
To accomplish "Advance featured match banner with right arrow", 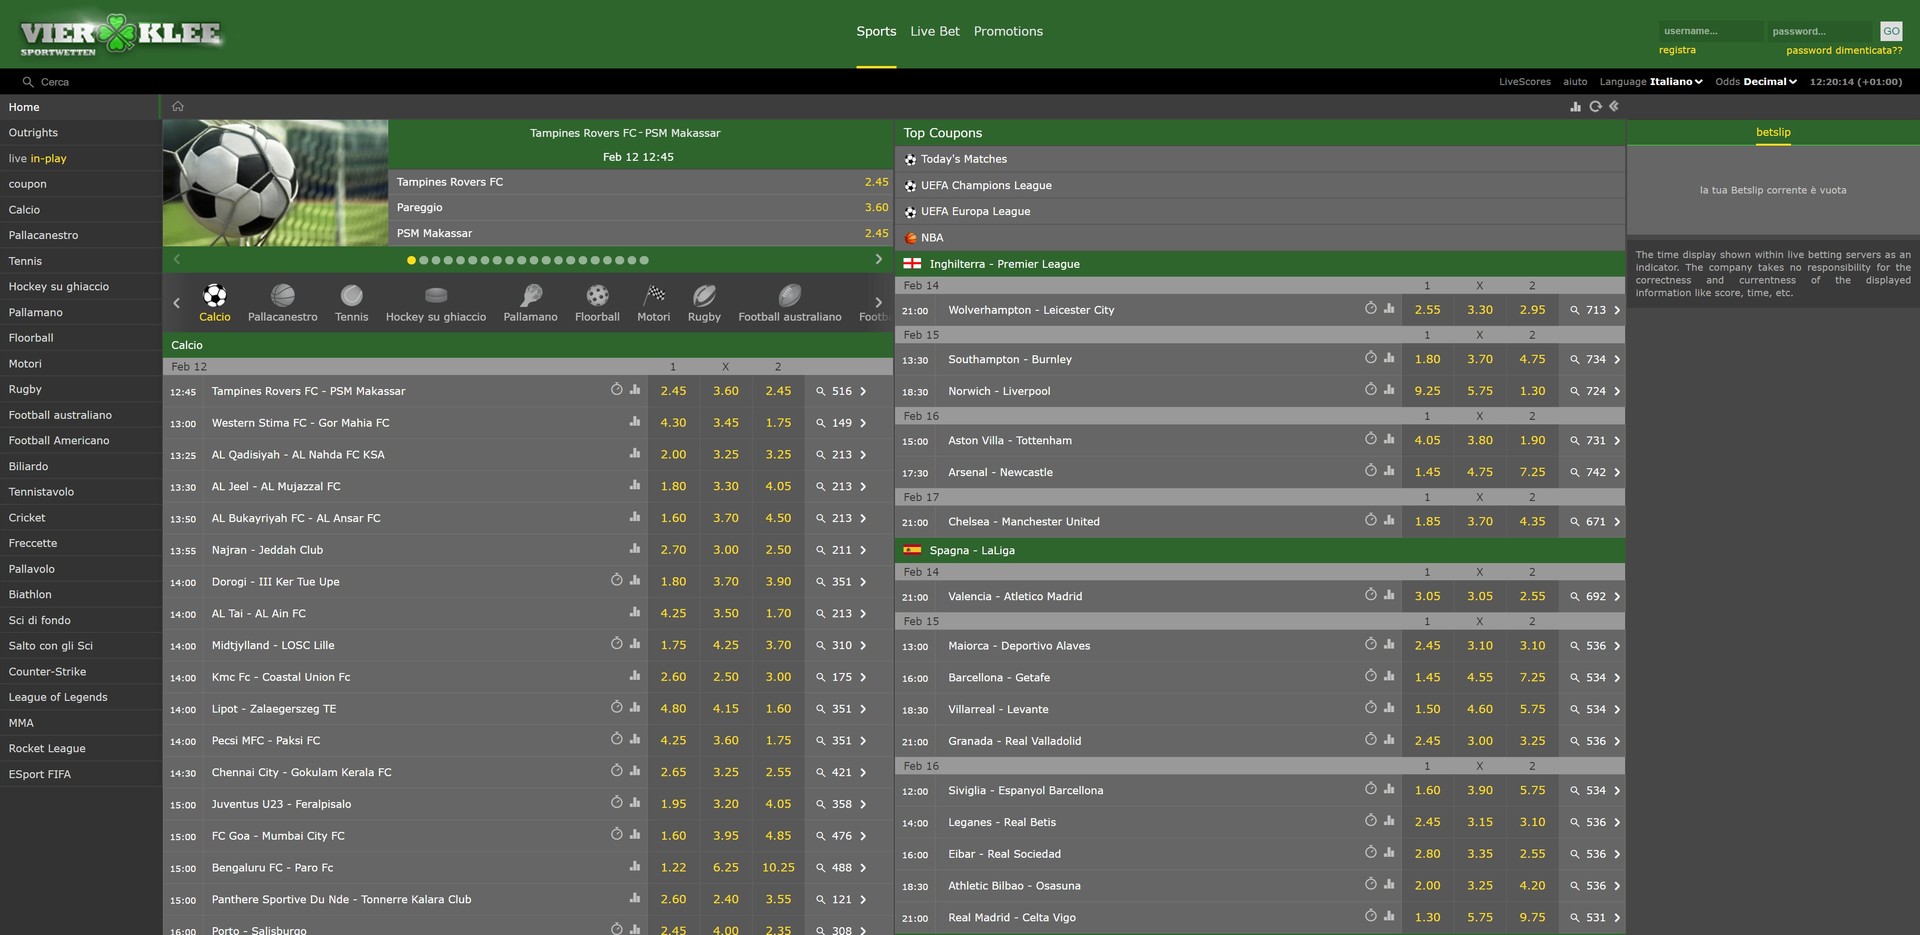I will (878, 259).
